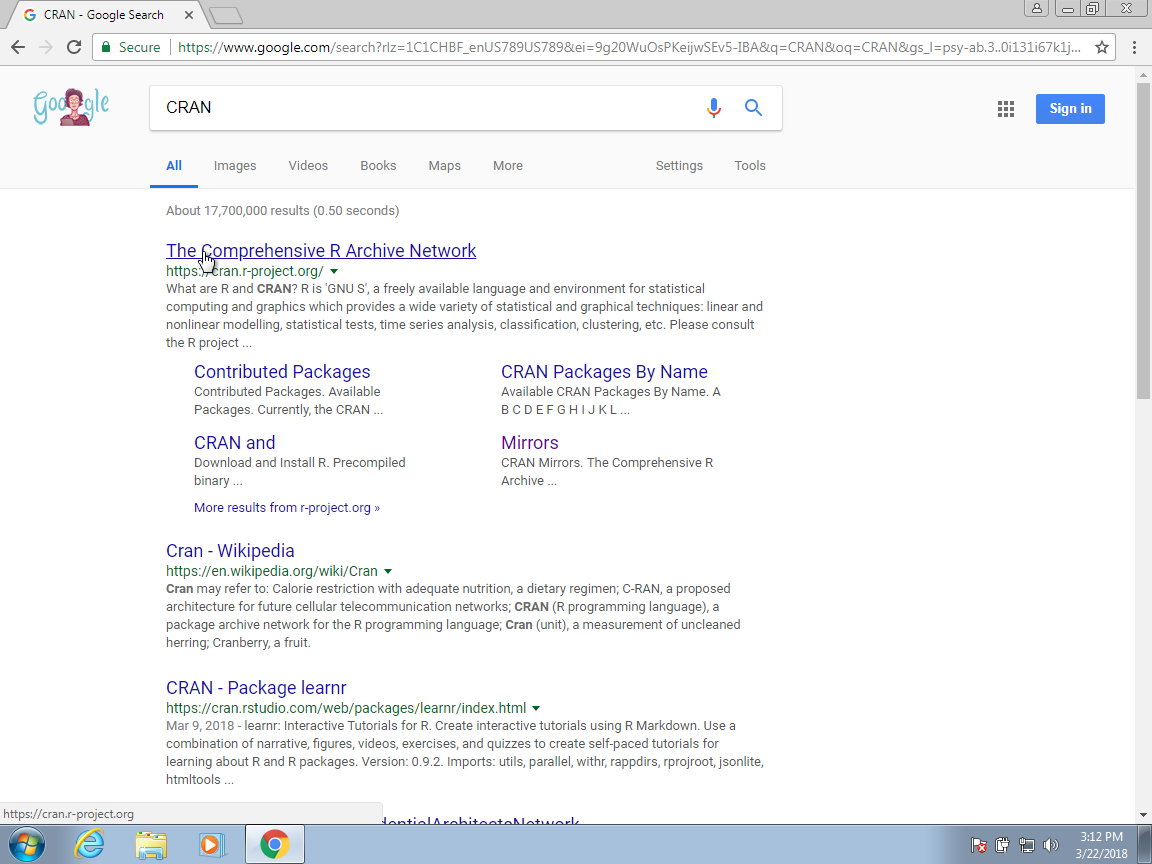Viewport: 1152px width, 864px height.
Task: Expand dropdown arrow beside cran.rstudio.com learnr URL
Action: tap(536, 709)
